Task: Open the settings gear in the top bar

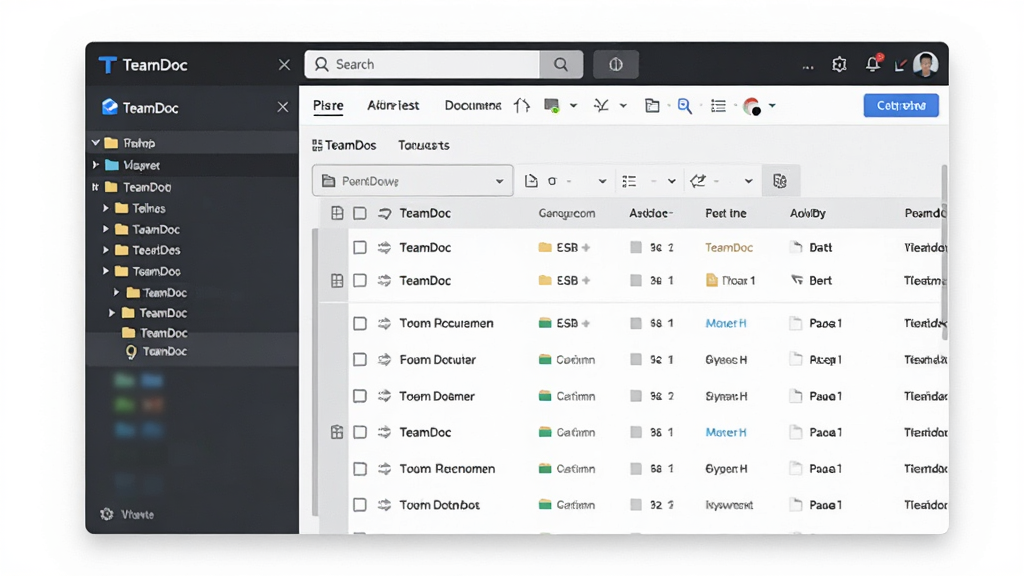Action: (839, 64)
